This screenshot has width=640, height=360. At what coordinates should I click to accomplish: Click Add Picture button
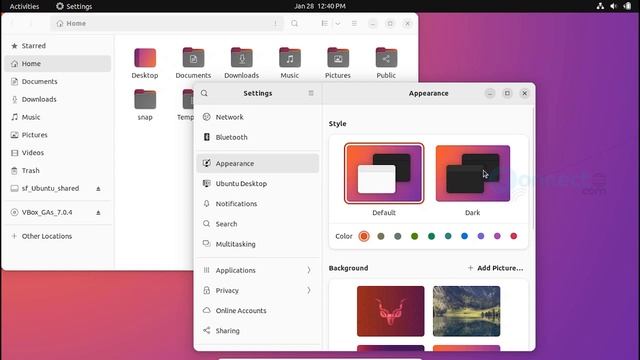click(x=495, y=268)
